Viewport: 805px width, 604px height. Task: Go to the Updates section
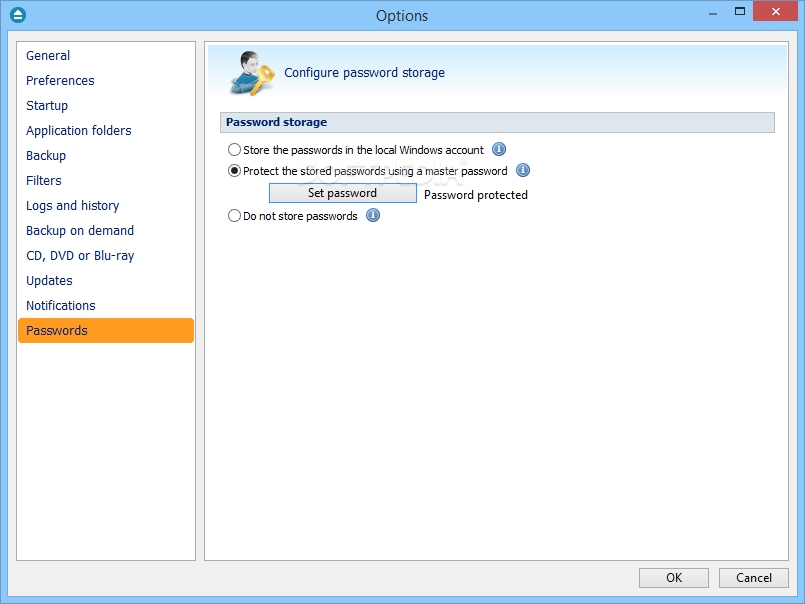tap(106, 280)
